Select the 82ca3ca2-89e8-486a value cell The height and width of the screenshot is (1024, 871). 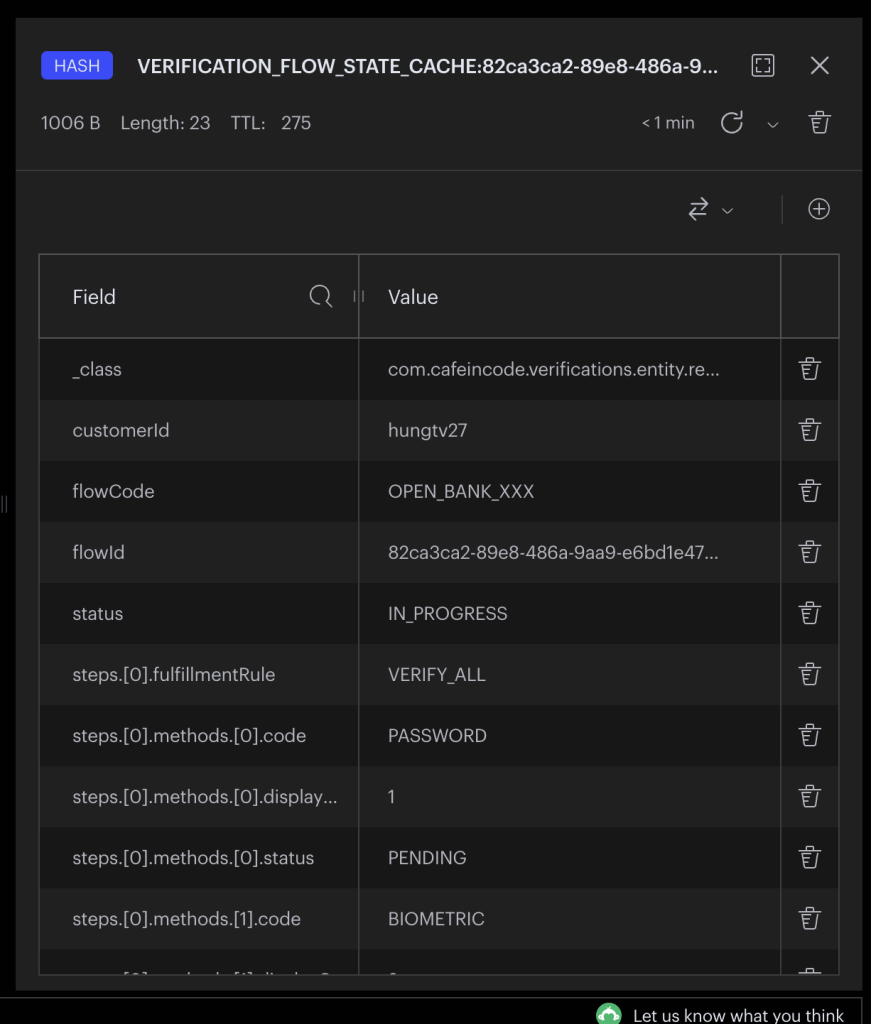click(x=569, y=552)
